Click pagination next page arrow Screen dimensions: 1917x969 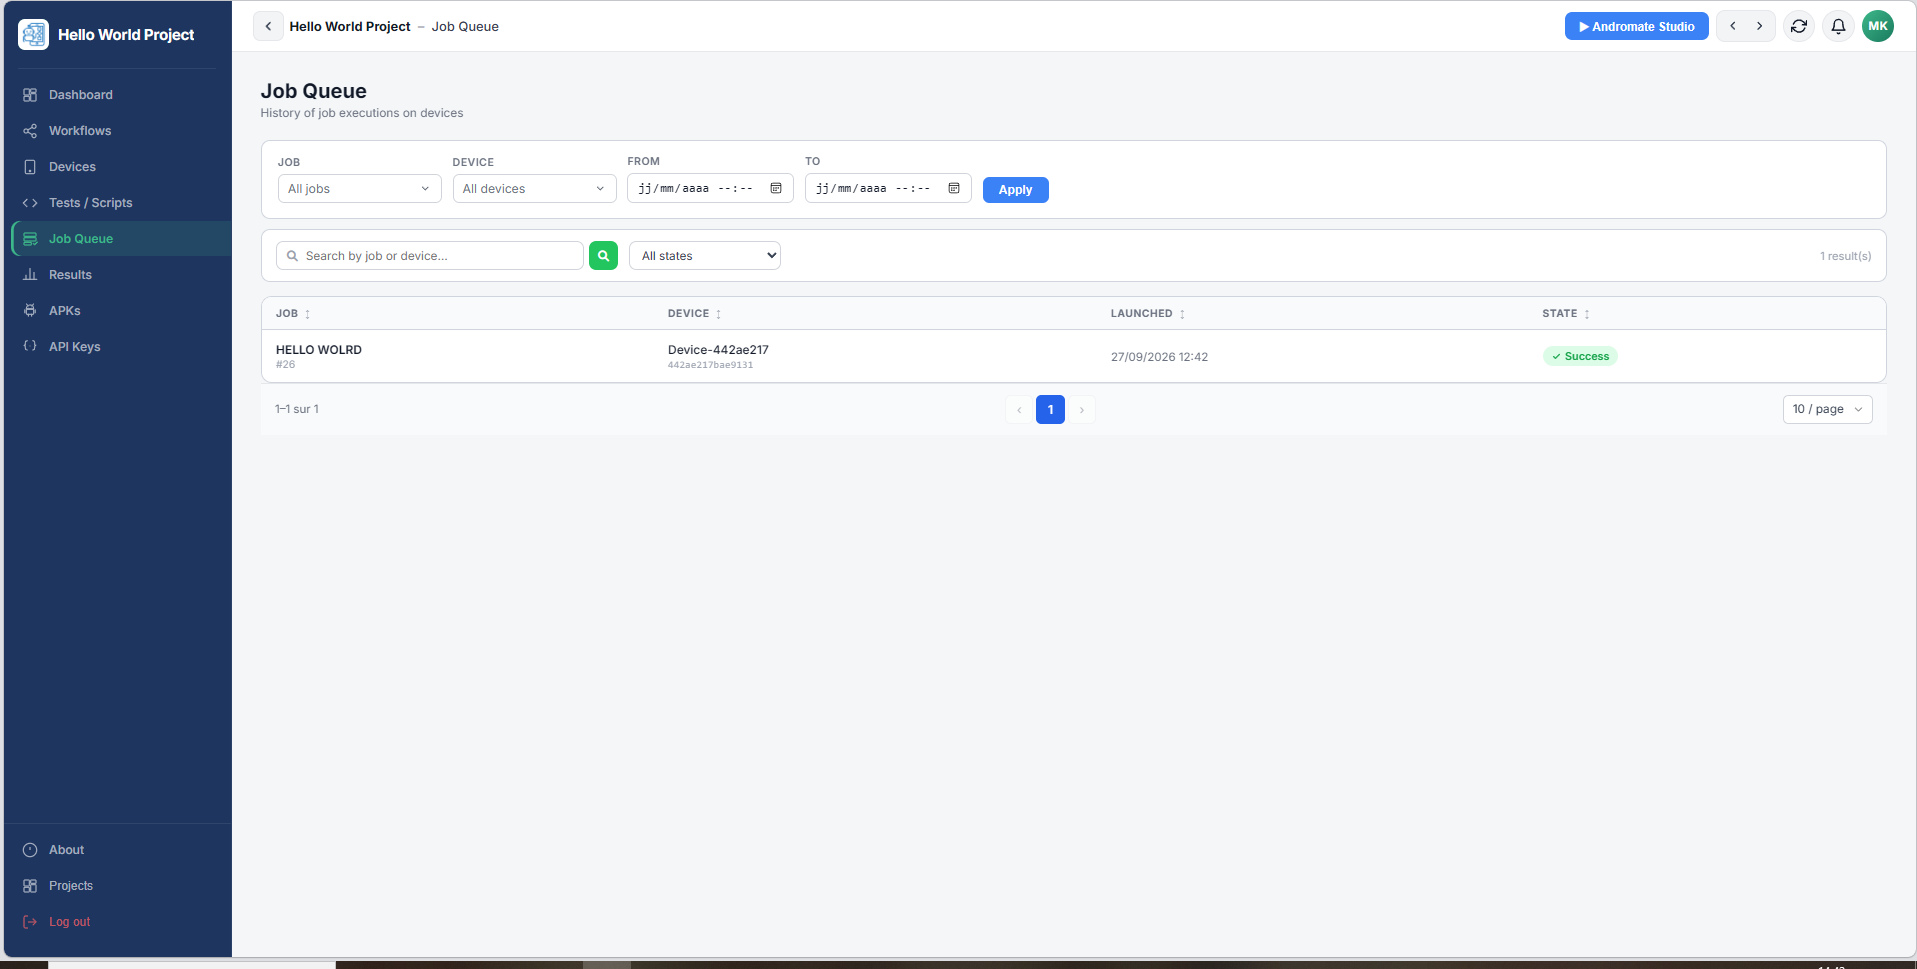point(1081,410)
